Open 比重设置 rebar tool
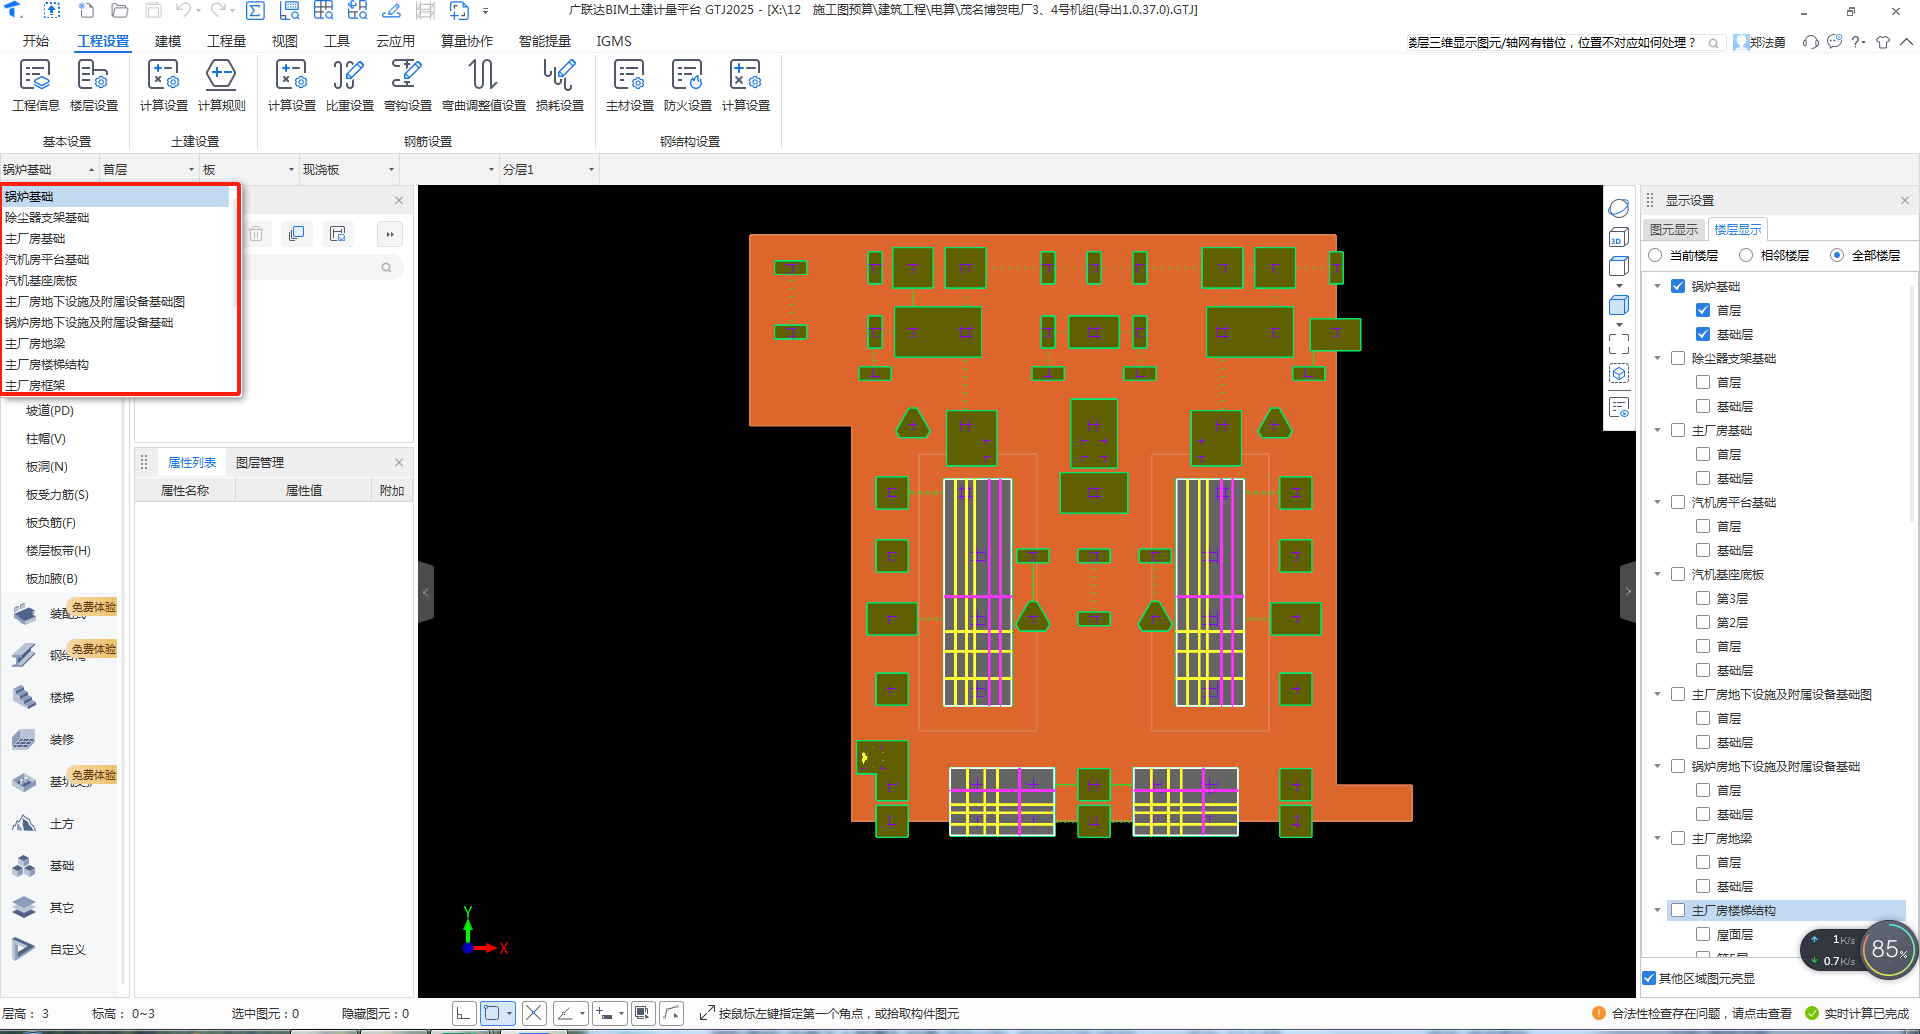The image size is (1920, 1034). coord(349,85)
